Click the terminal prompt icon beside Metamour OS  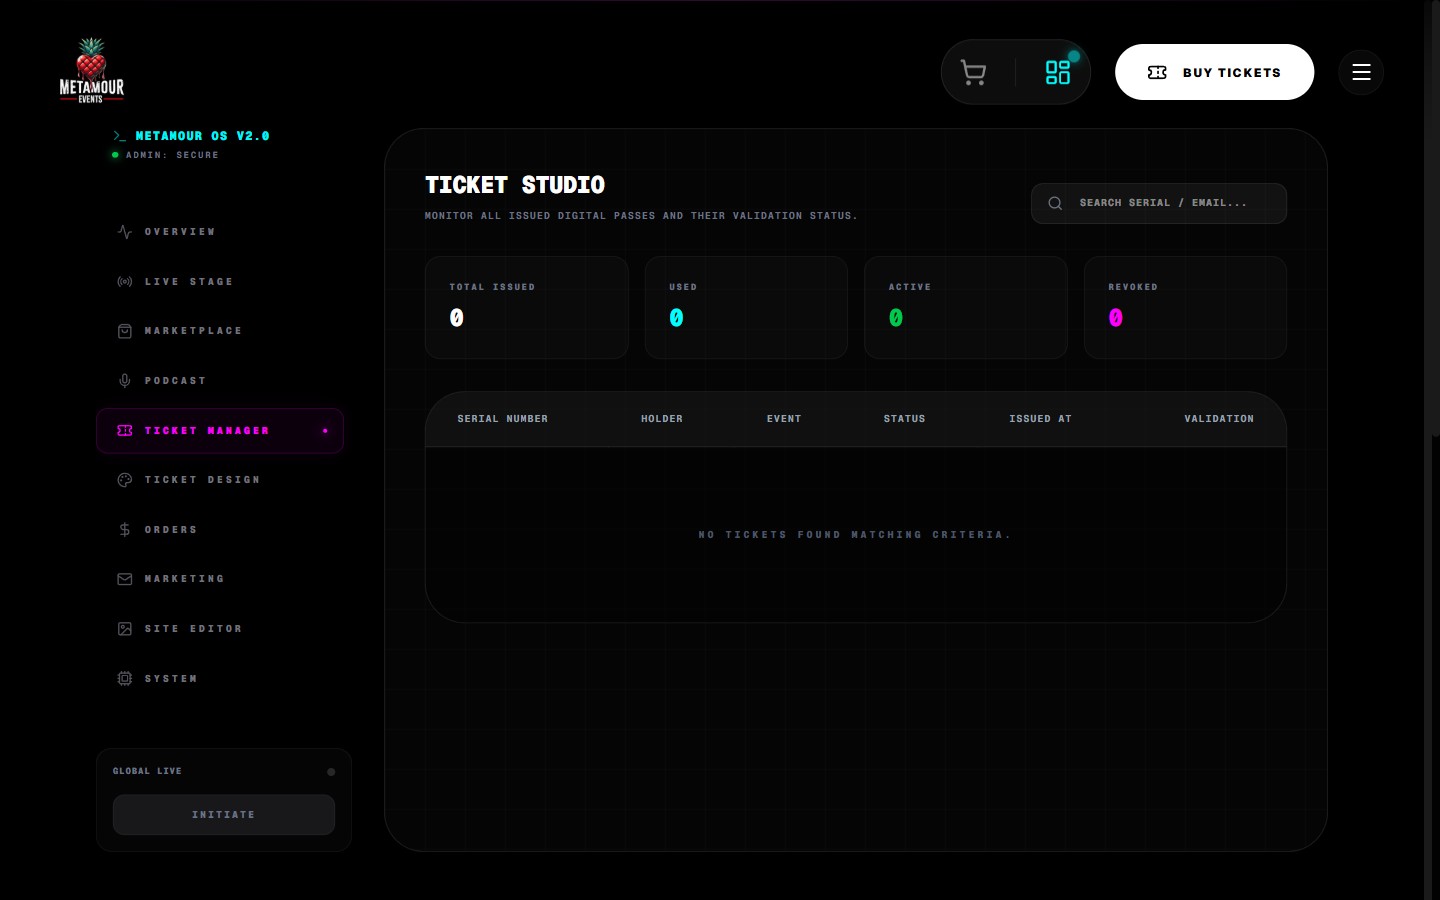coord(120,136)
